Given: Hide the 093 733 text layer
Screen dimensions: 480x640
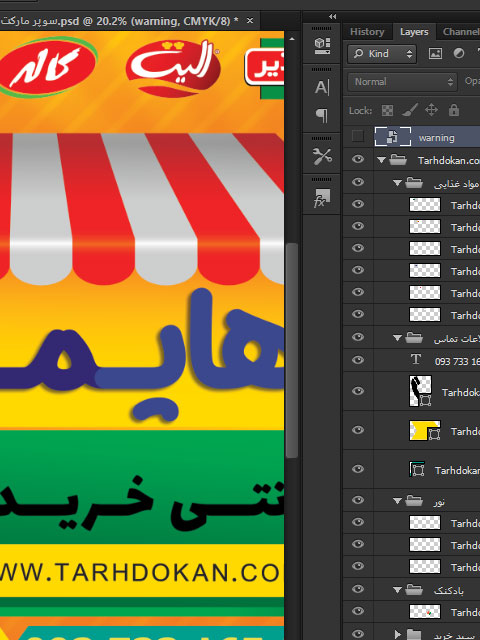Looking at the screenshot, I should (358, 360).
